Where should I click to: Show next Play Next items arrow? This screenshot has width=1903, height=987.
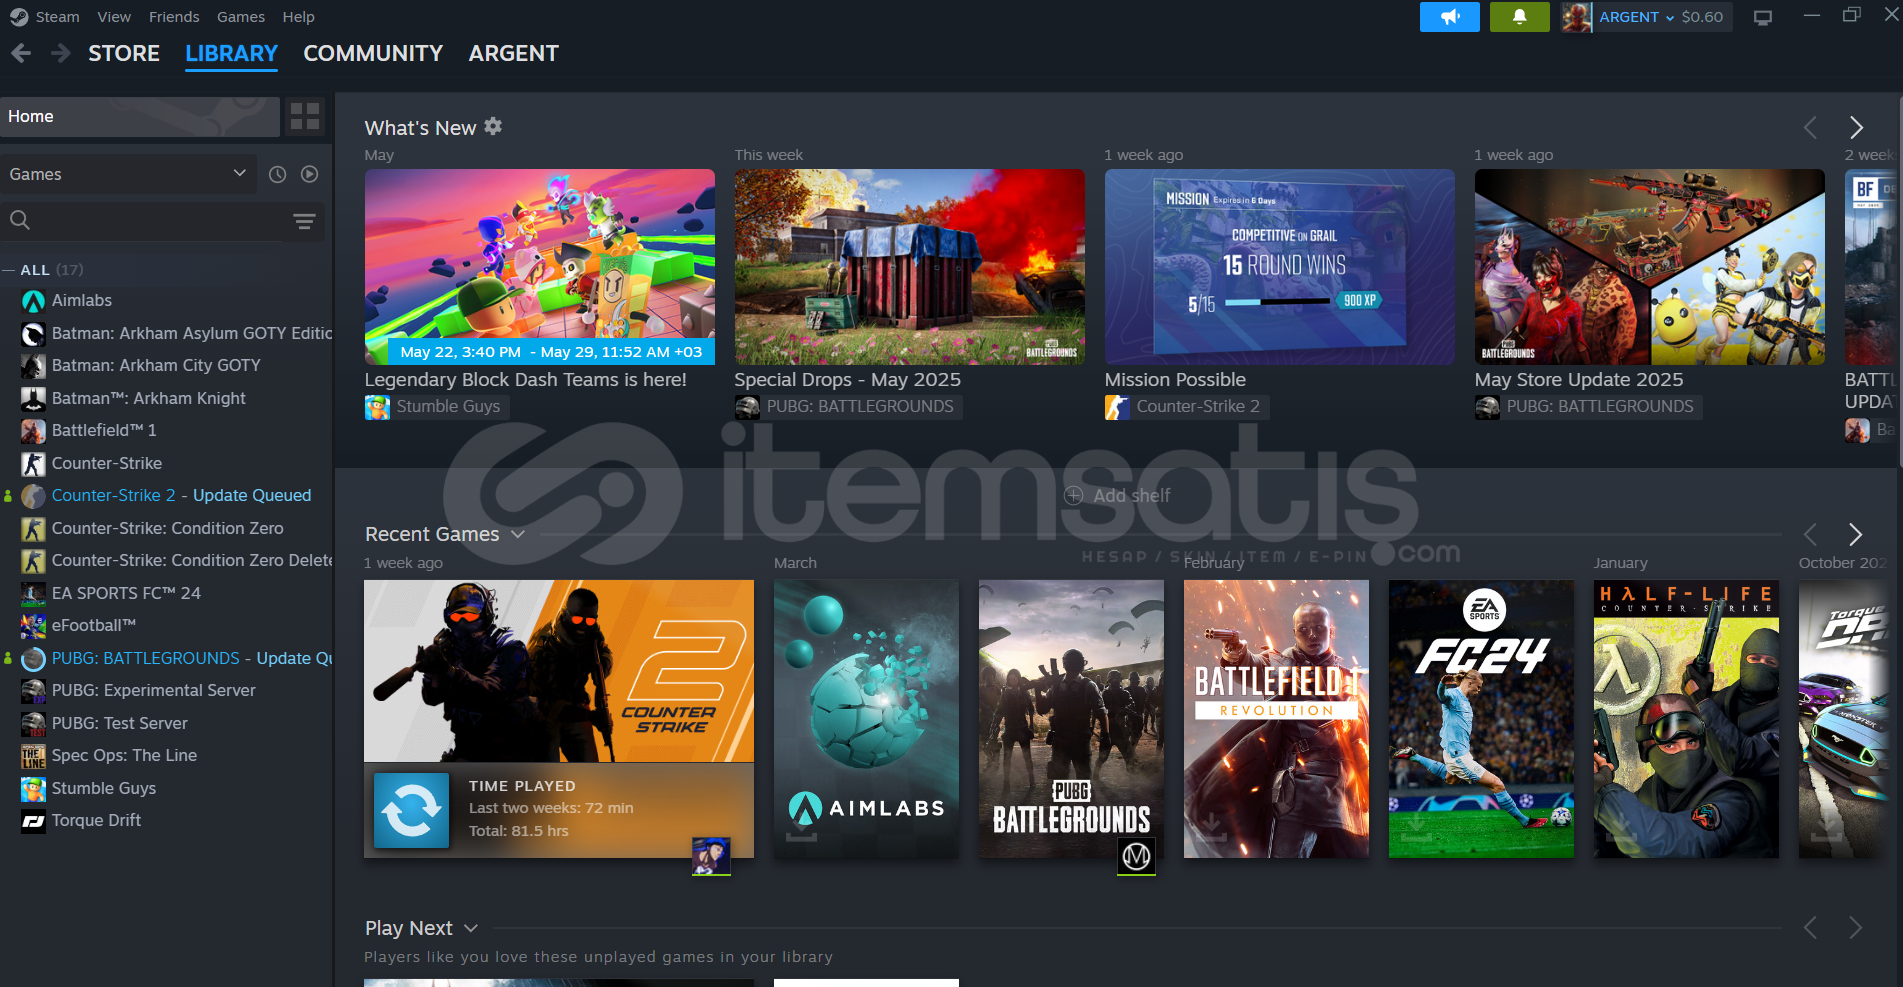click(x=1856, y=928)
